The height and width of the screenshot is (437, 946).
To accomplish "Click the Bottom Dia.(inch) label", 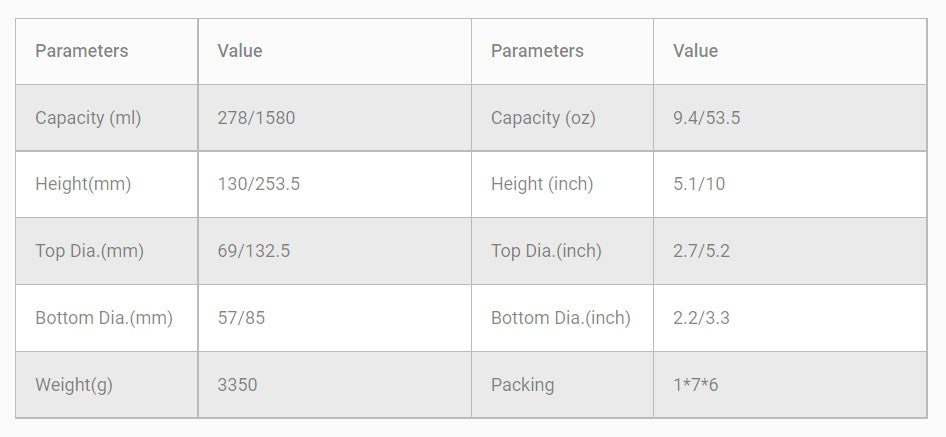I will (x=561, y=318).
